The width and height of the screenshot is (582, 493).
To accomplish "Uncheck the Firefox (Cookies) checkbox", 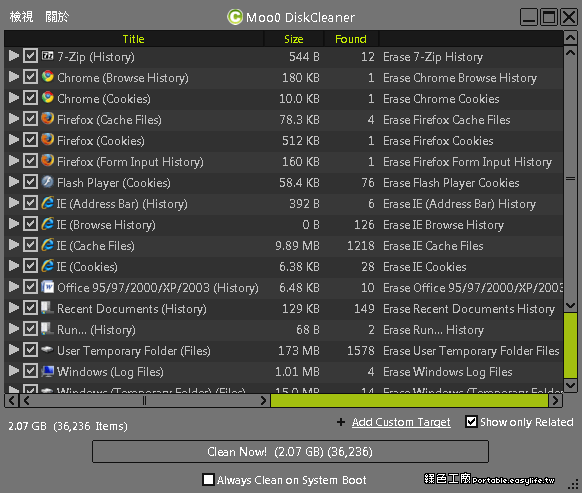I will (x=30, y=140).
